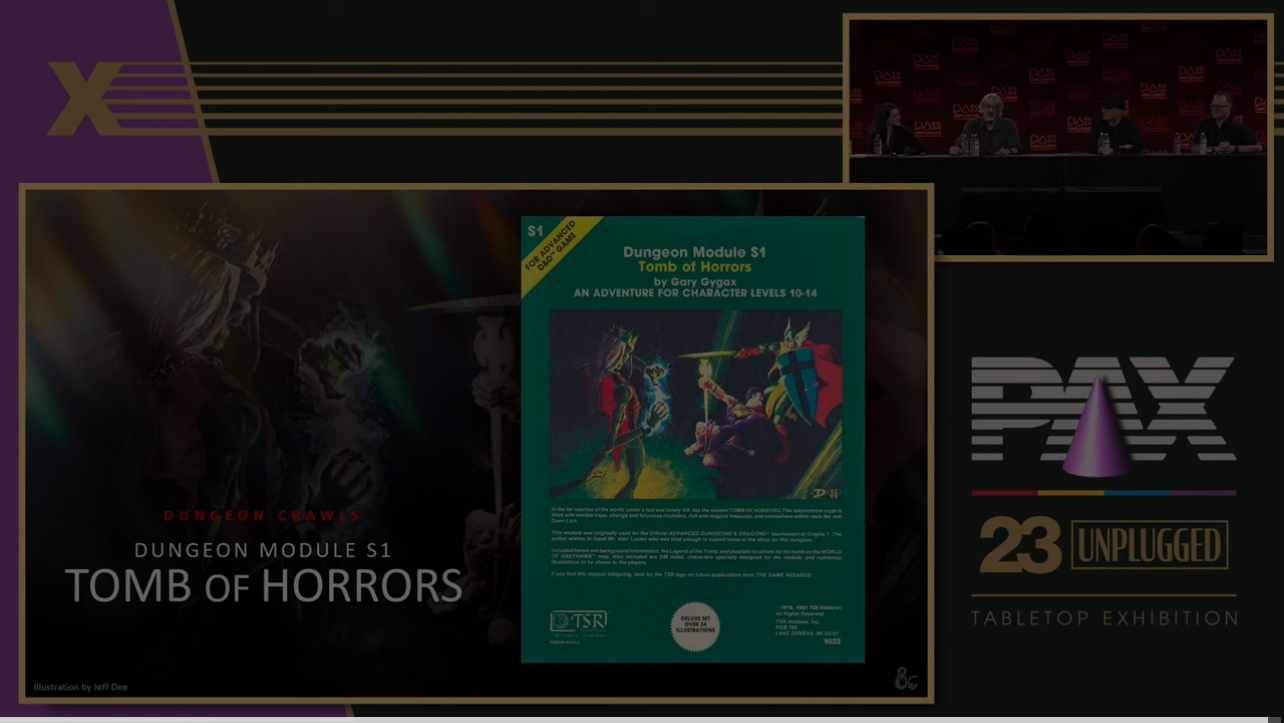
Task: Click the 'S1' code on cover corner
Action: point(535,231)
